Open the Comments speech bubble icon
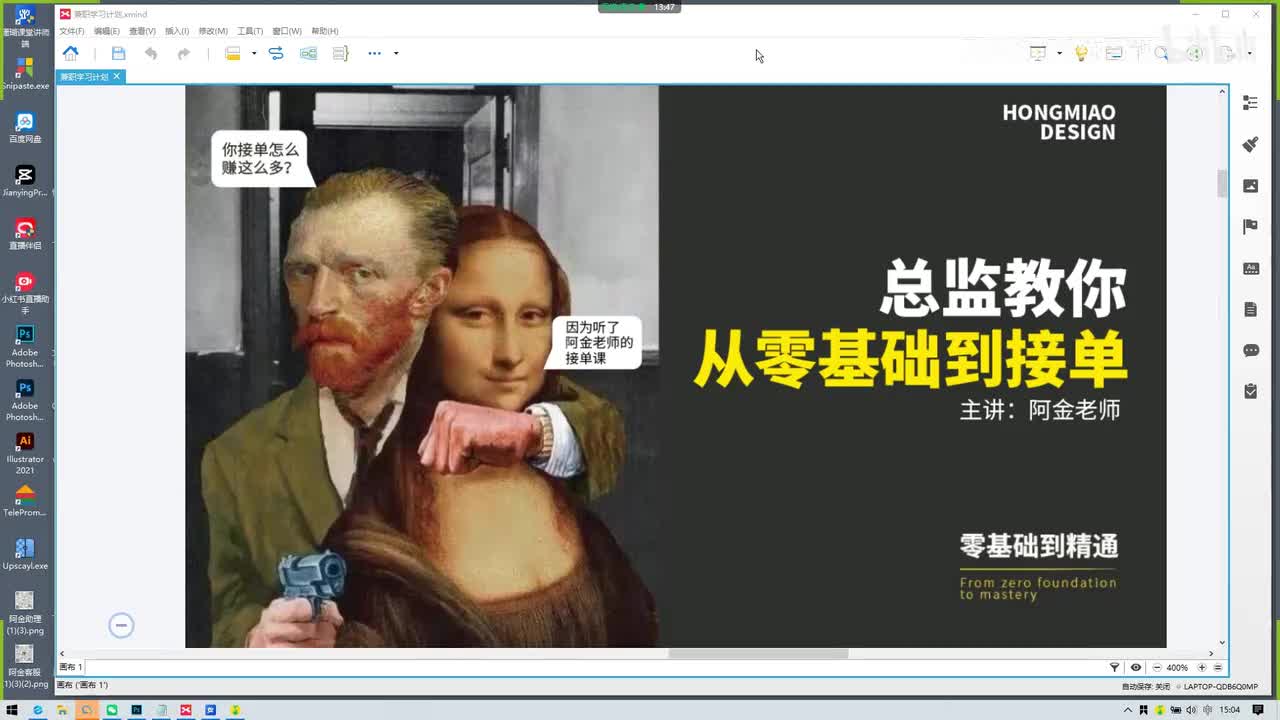The height and width of the screenshot is (720, 1280). click(1250, 350)
